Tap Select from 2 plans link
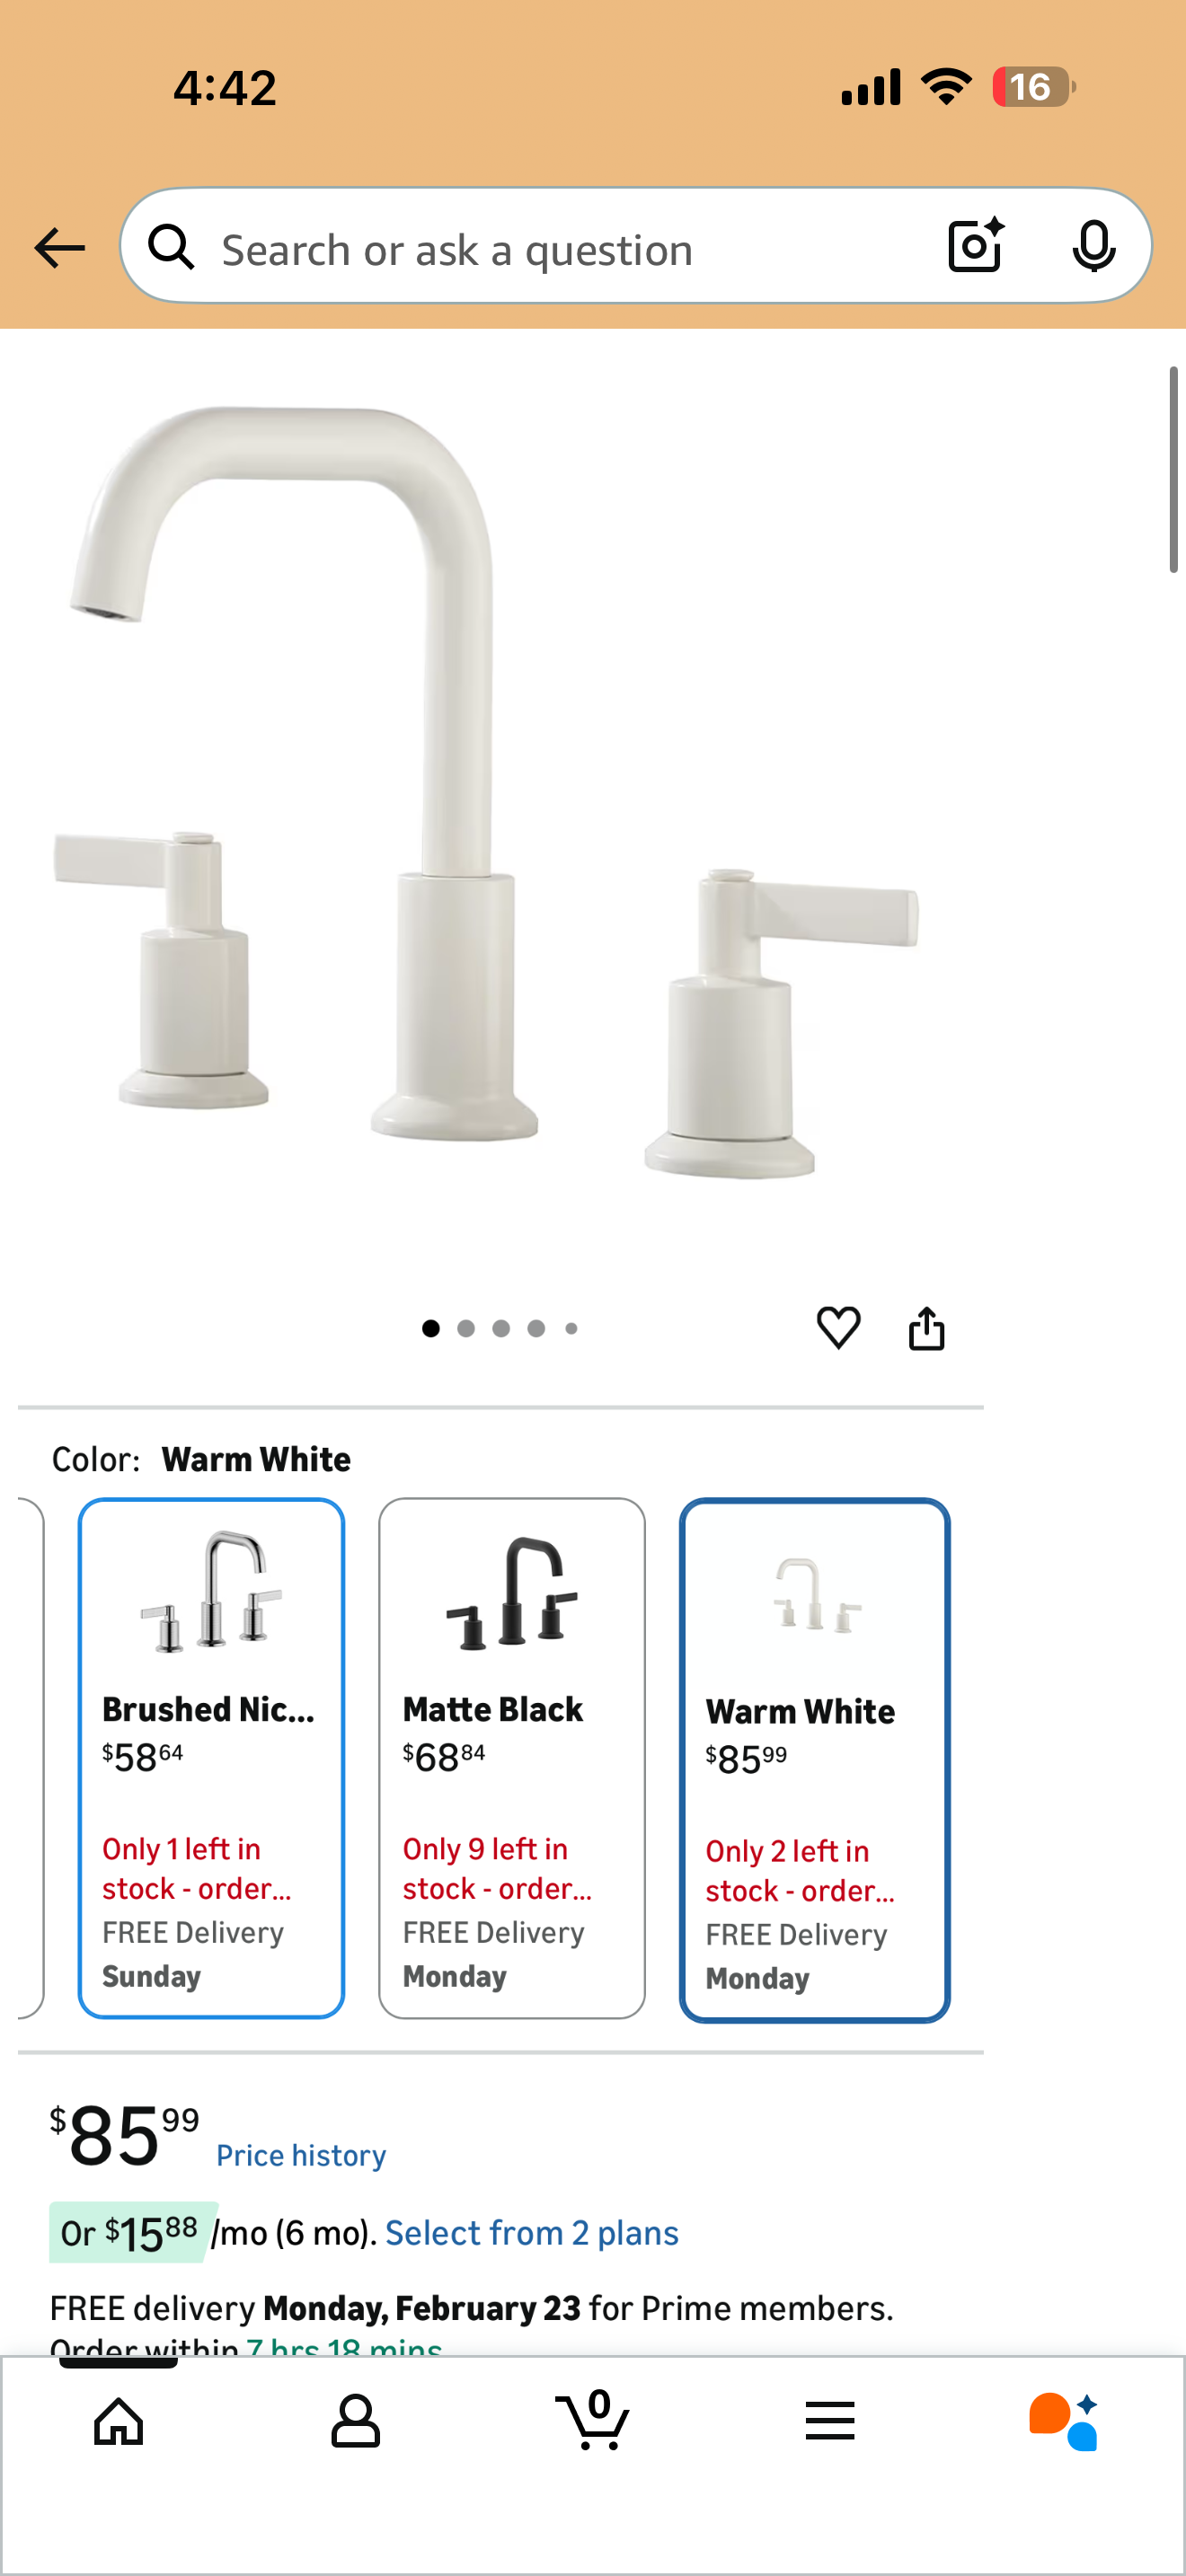 (532, 2233)
